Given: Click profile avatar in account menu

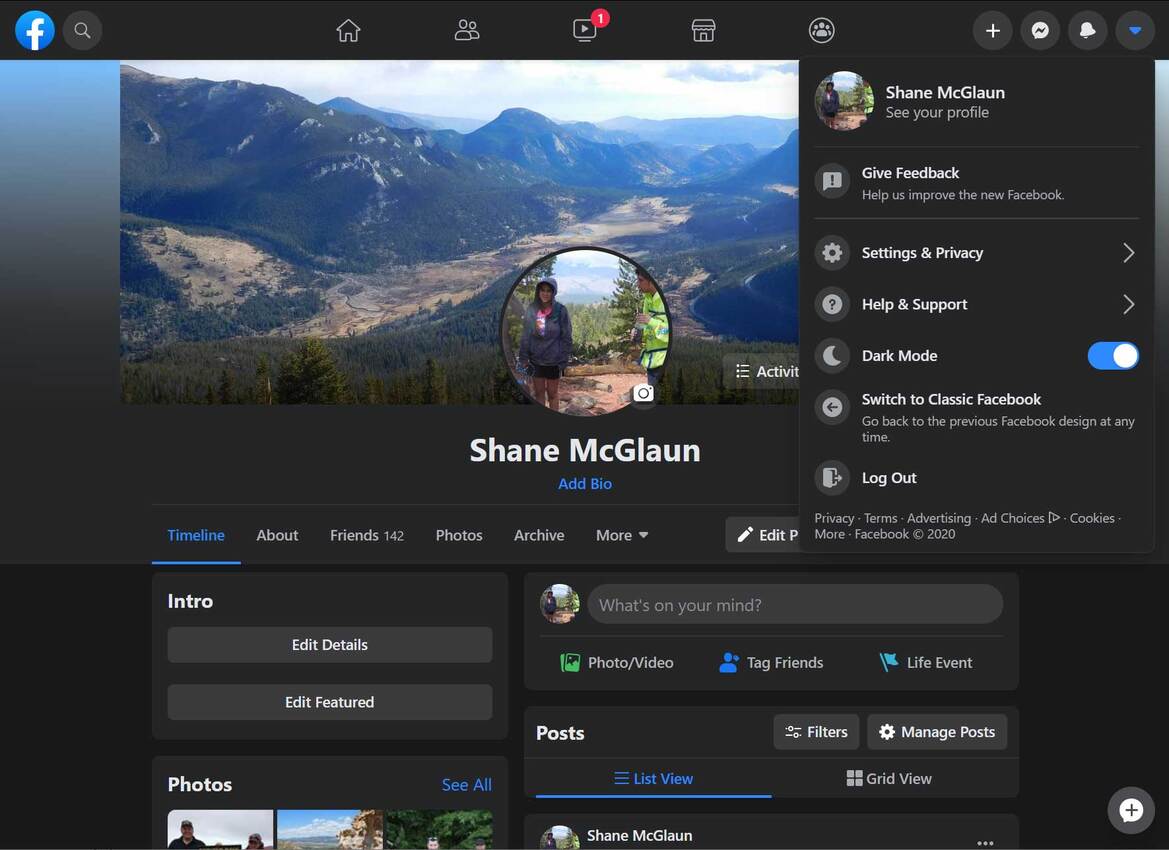Looking at the screenshot, I should [844, 101].
